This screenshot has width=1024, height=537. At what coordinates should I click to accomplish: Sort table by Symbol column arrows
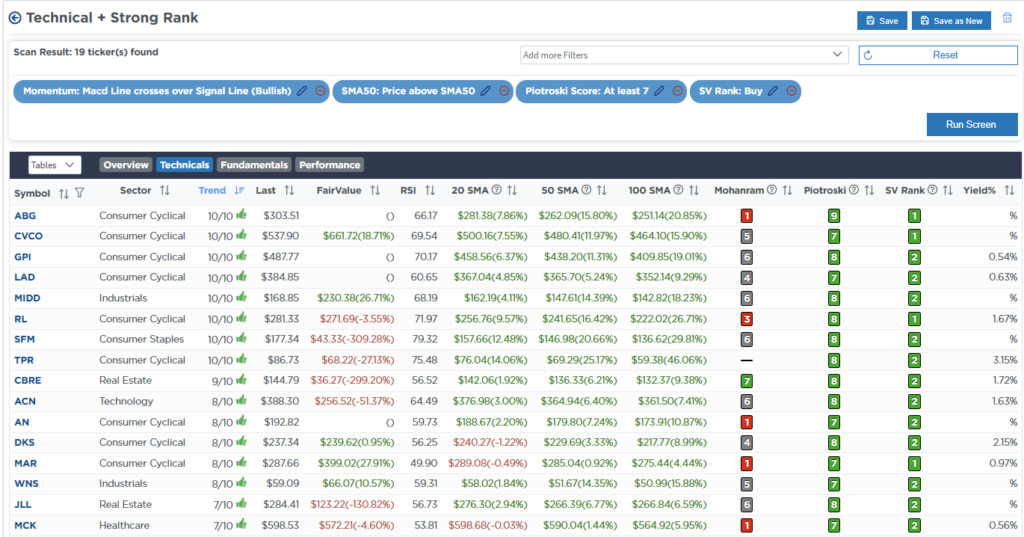tap(63, 193)
